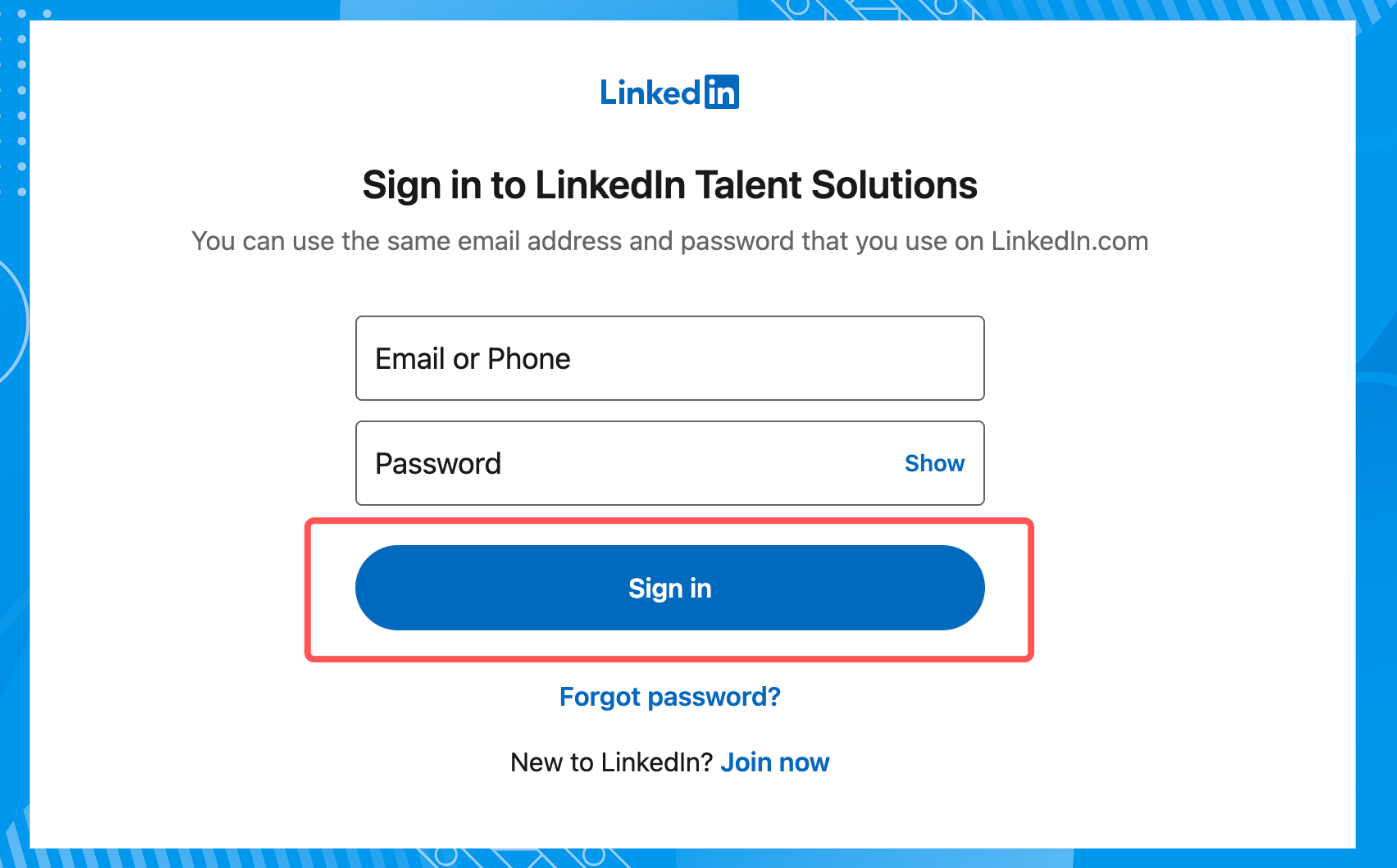Click the subtitle about using the same email address
This screenshot has width=1397, height=868.
(669, 241)
